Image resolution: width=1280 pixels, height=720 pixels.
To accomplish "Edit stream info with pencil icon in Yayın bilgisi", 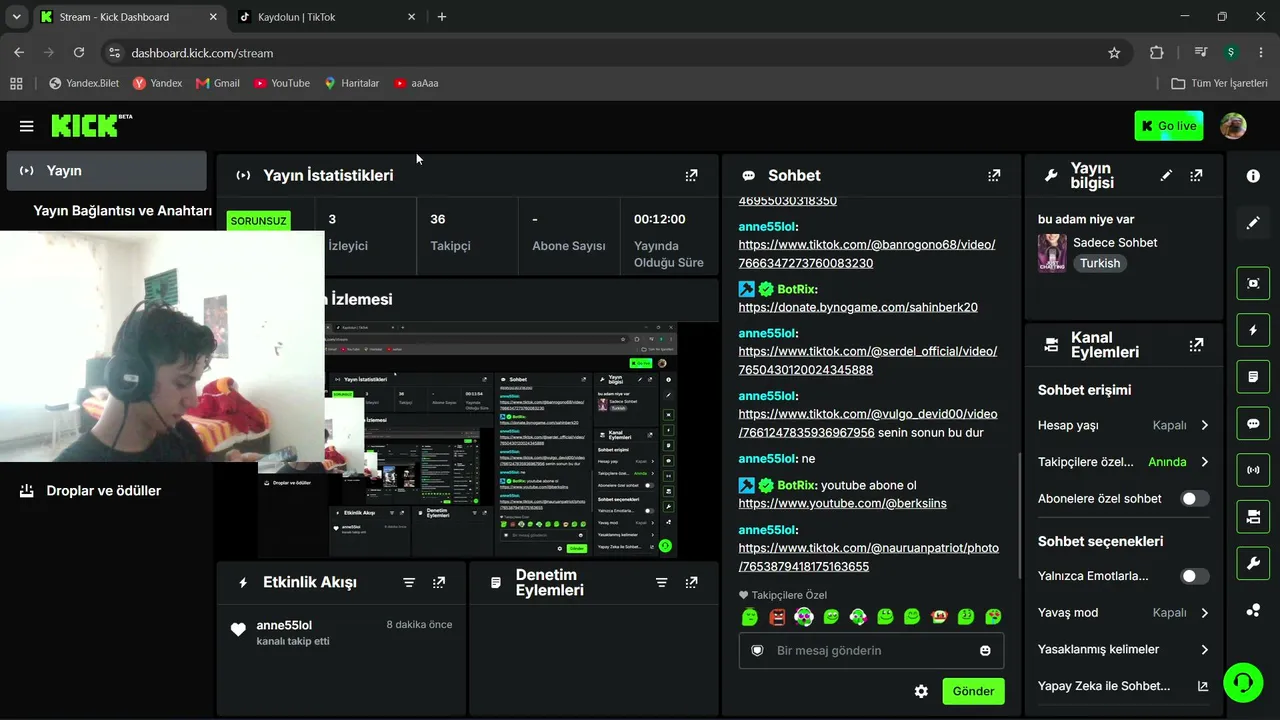I will tap(1166, 175).
